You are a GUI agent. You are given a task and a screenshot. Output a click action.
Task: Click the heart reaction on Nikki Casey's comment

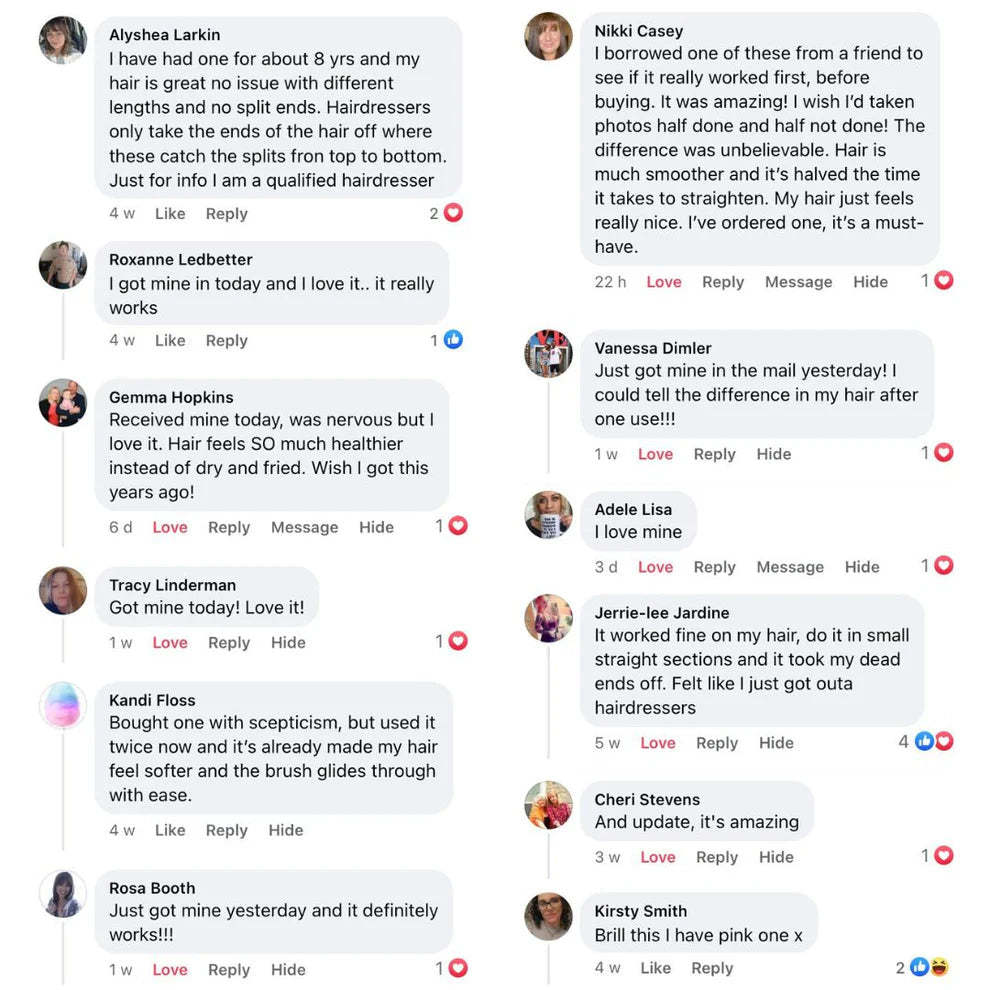pos(943,281)
